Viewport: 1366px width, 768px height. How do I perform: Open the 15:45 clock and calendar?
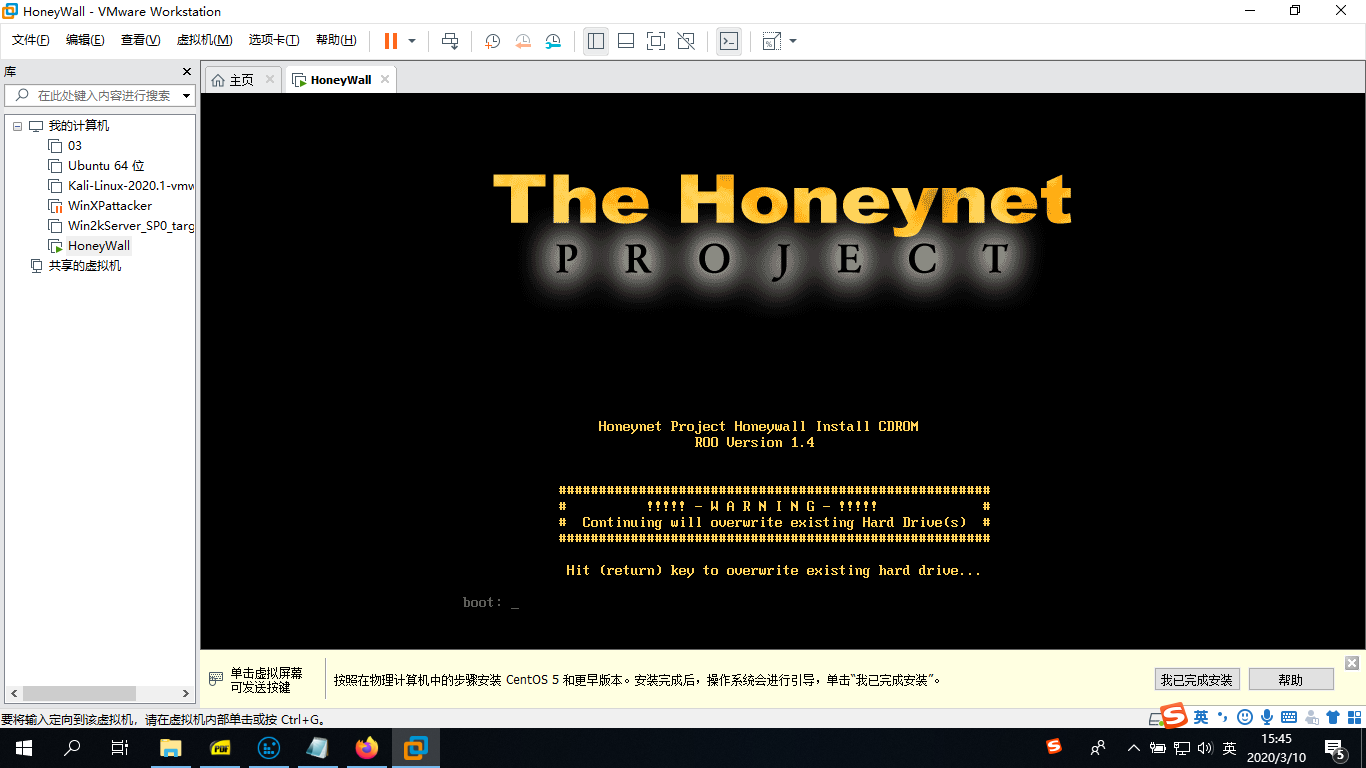pos(1275,748)
